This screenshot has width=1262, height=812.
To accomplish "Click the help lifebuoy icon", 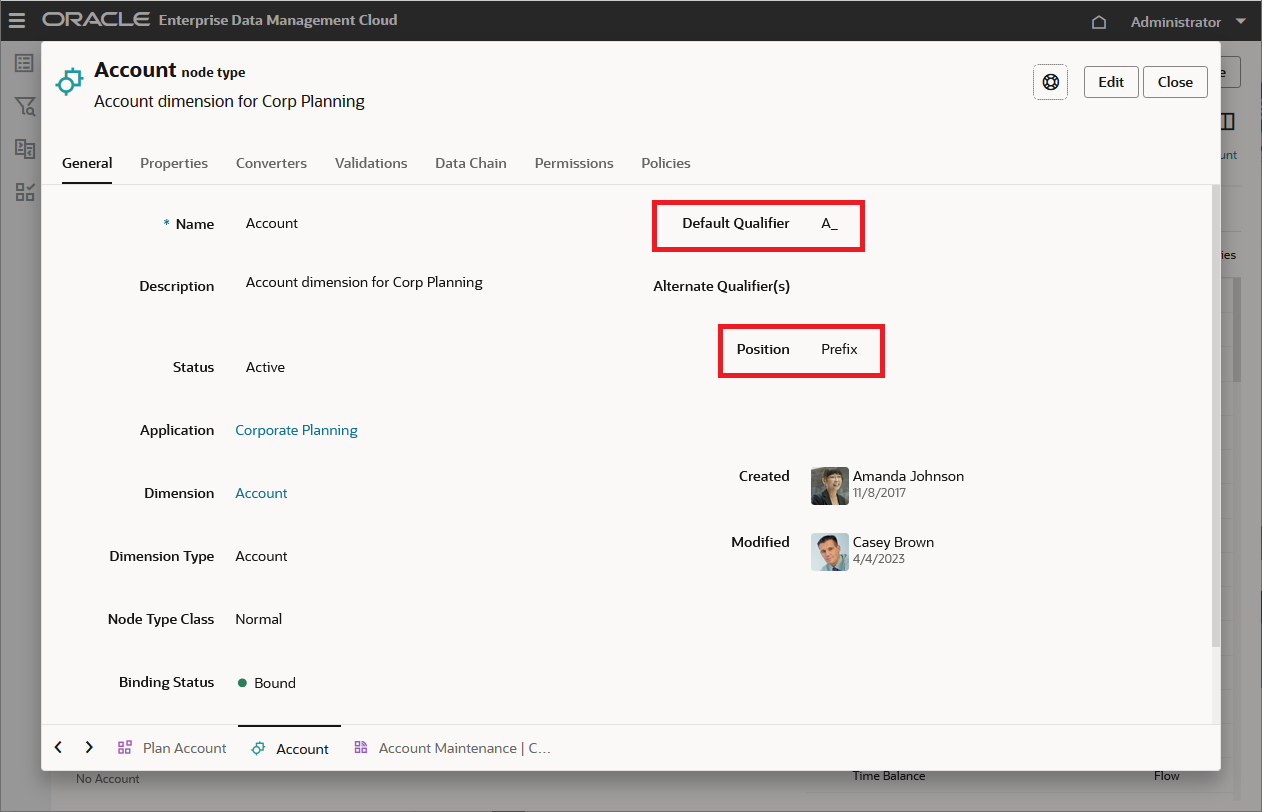I will click(1050, 82).
